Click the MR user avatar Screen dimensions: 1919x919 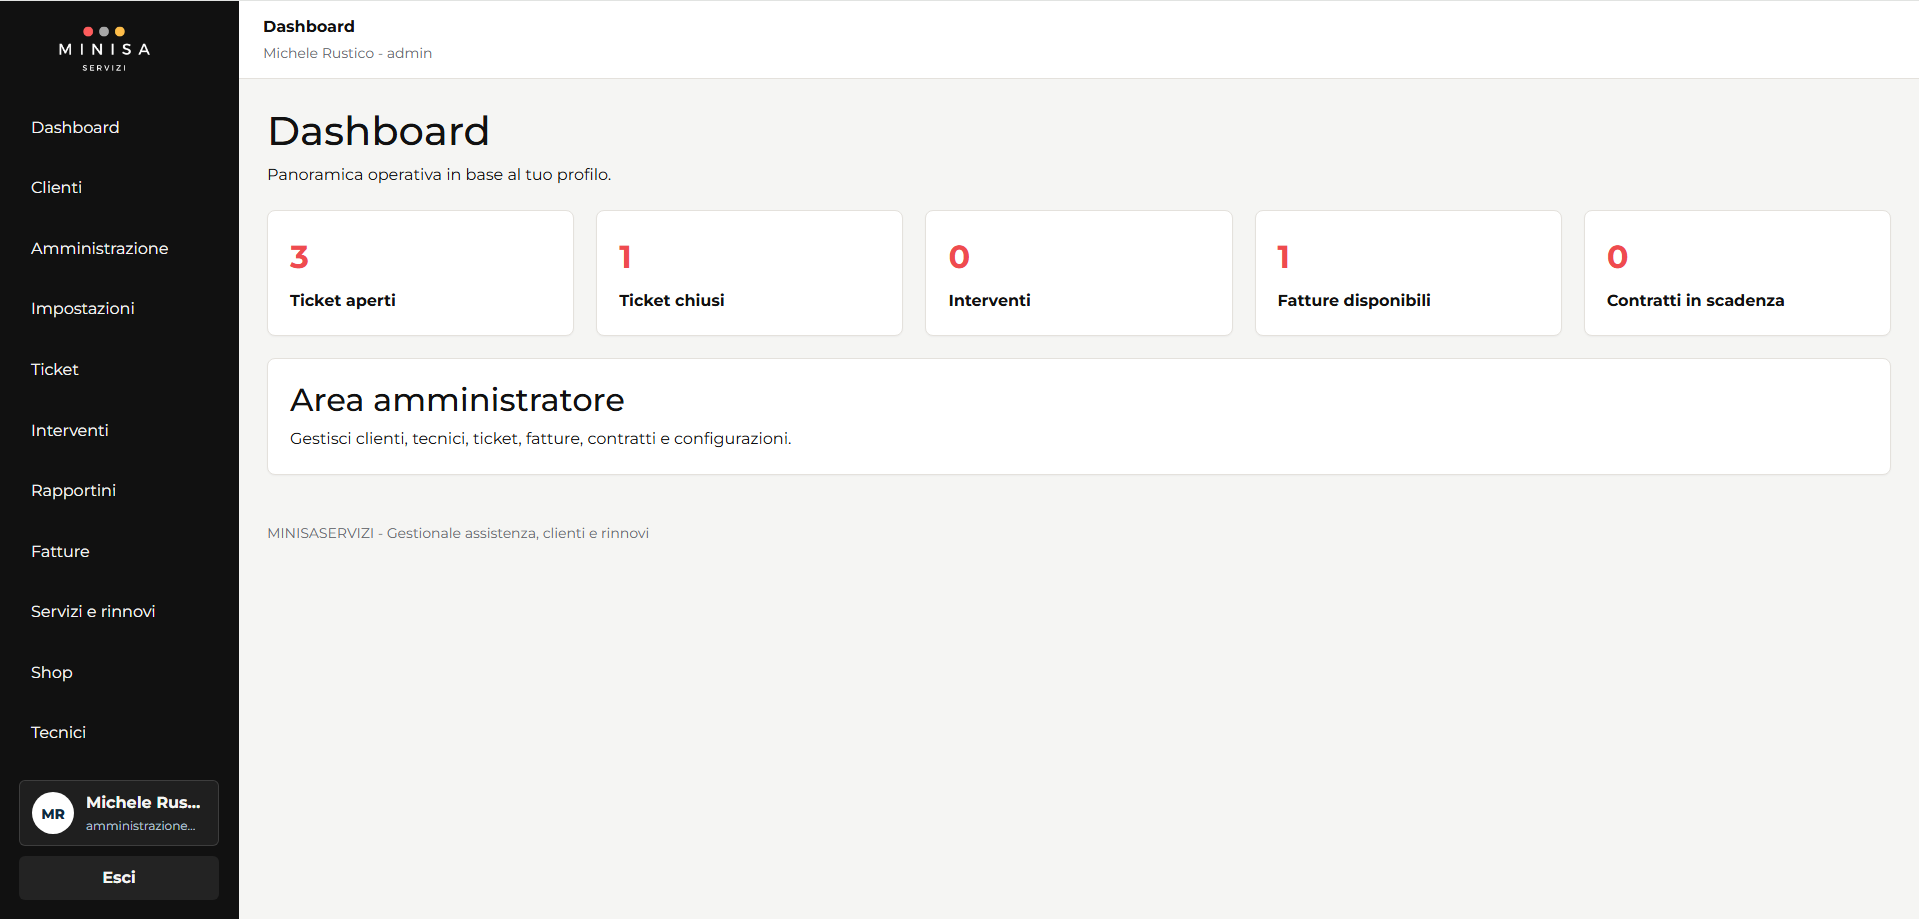53,813
